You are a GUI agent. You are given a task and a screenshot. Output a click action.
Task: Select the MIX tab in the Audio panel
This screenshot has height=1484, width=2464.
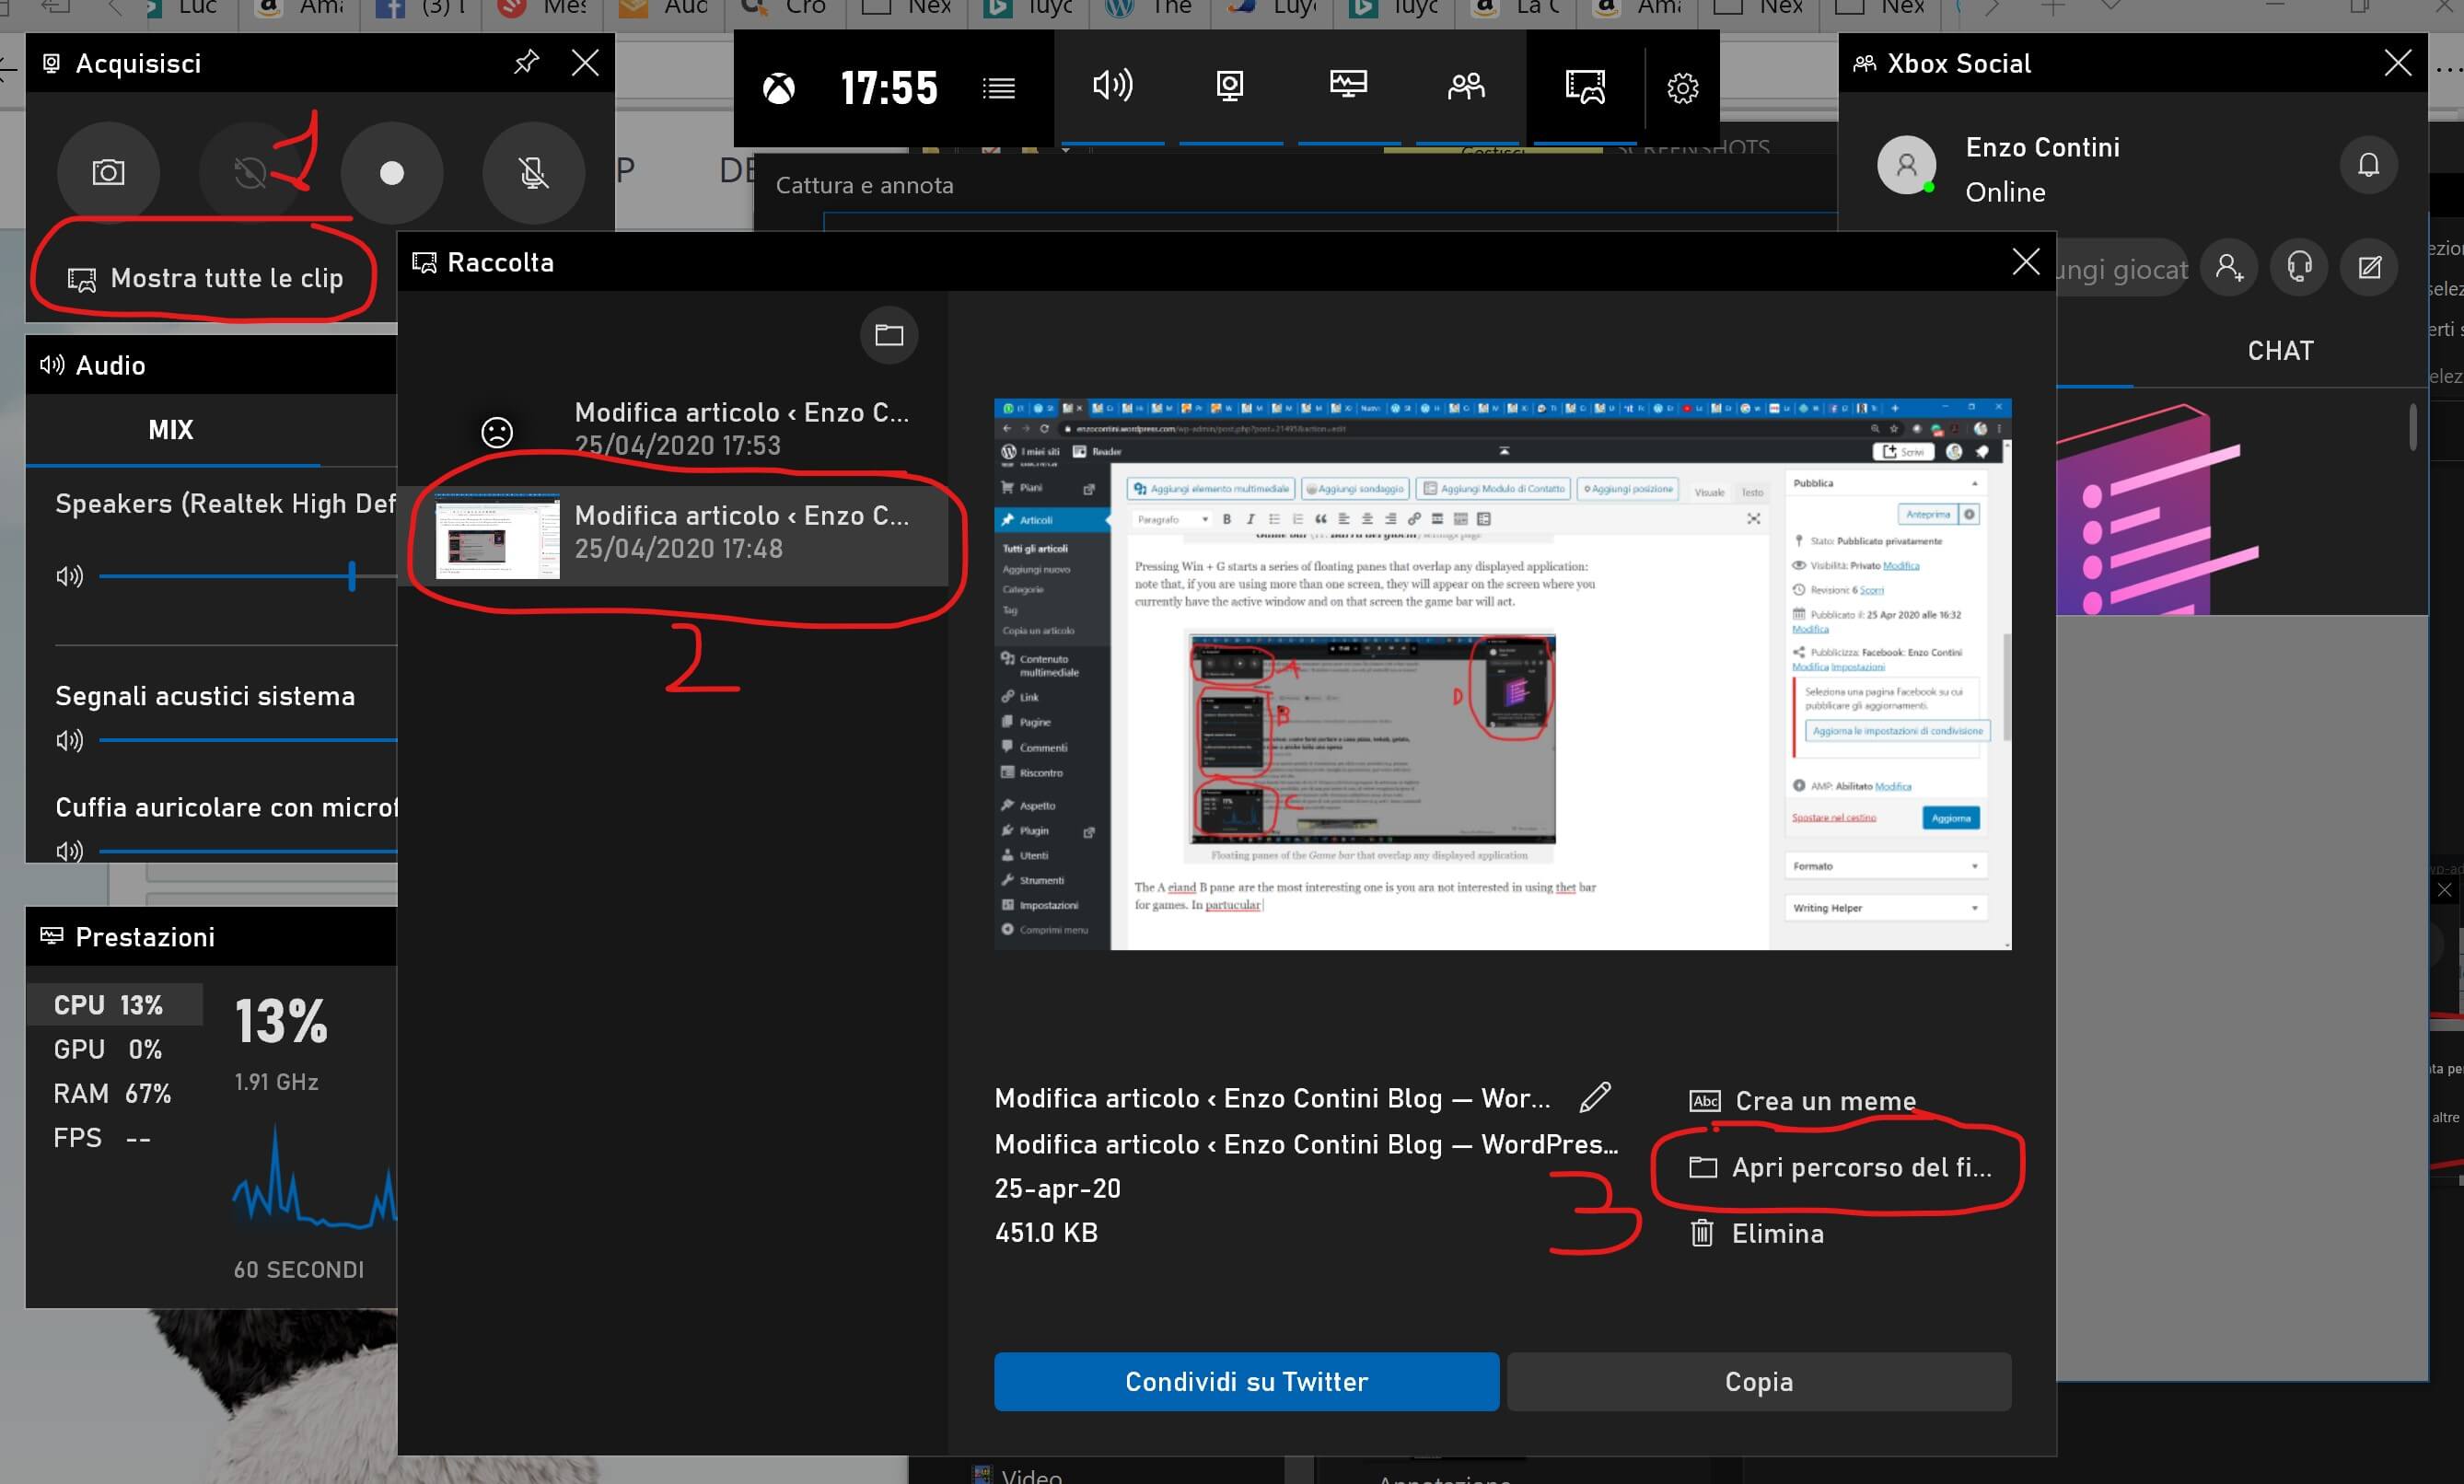click(171, 430)
